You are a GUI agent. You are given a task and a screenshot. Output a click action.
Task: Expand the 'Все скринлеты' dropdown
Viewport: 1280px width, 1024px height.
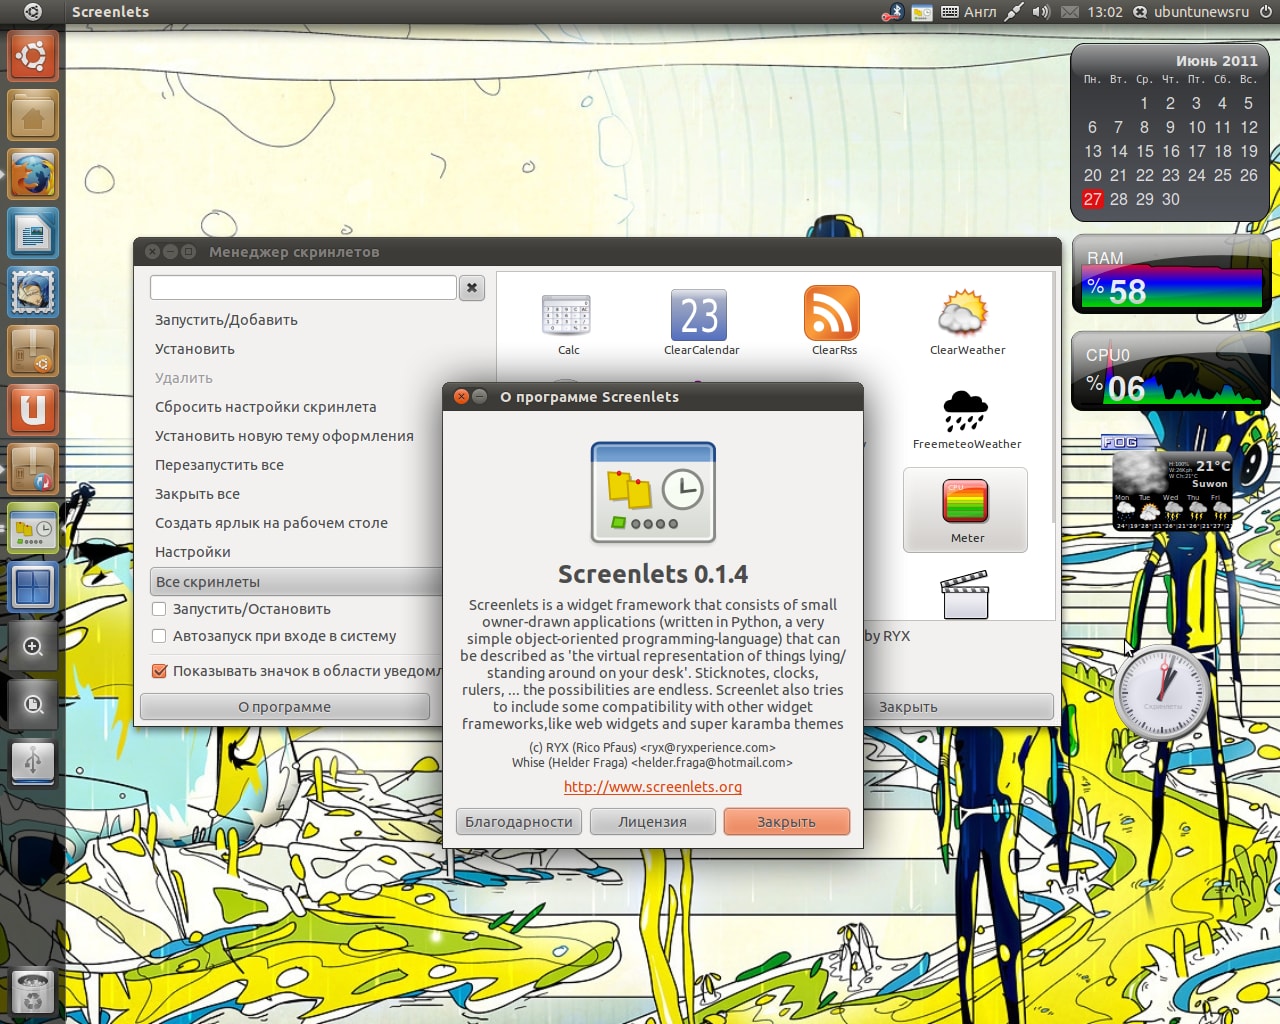click(296, 582)
